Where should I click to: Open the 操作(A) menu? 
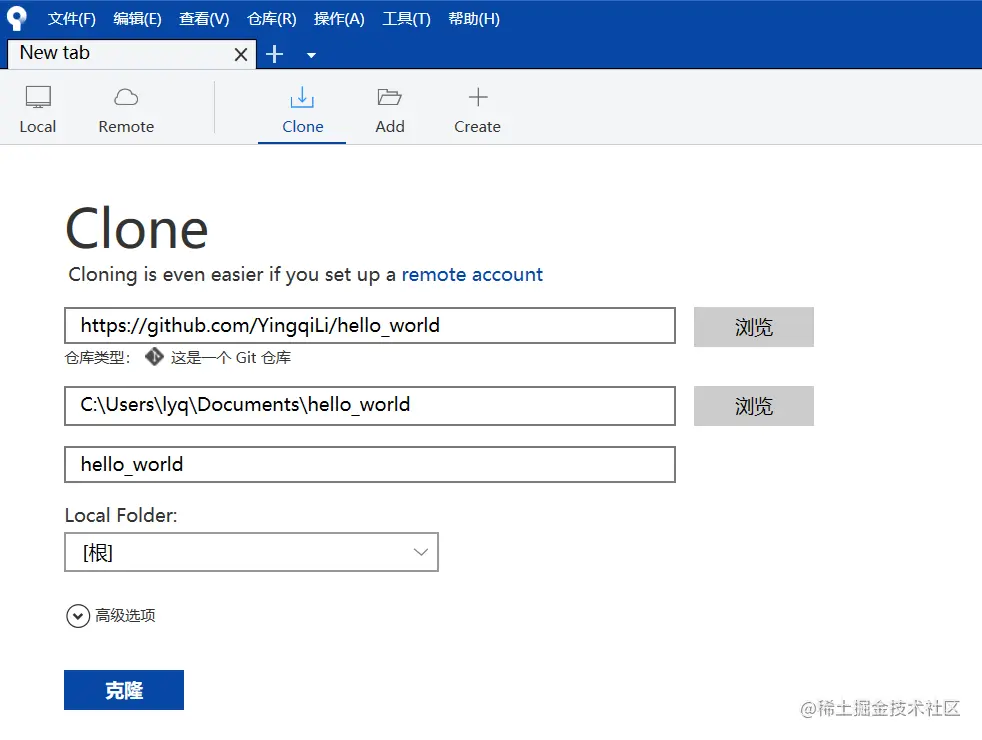339,19
